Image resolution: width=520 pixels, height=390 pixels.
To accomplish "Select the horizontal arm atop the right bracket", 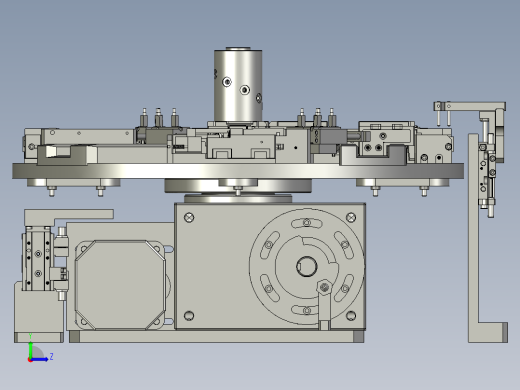I will pyautogui.click(x=470, y=106).
